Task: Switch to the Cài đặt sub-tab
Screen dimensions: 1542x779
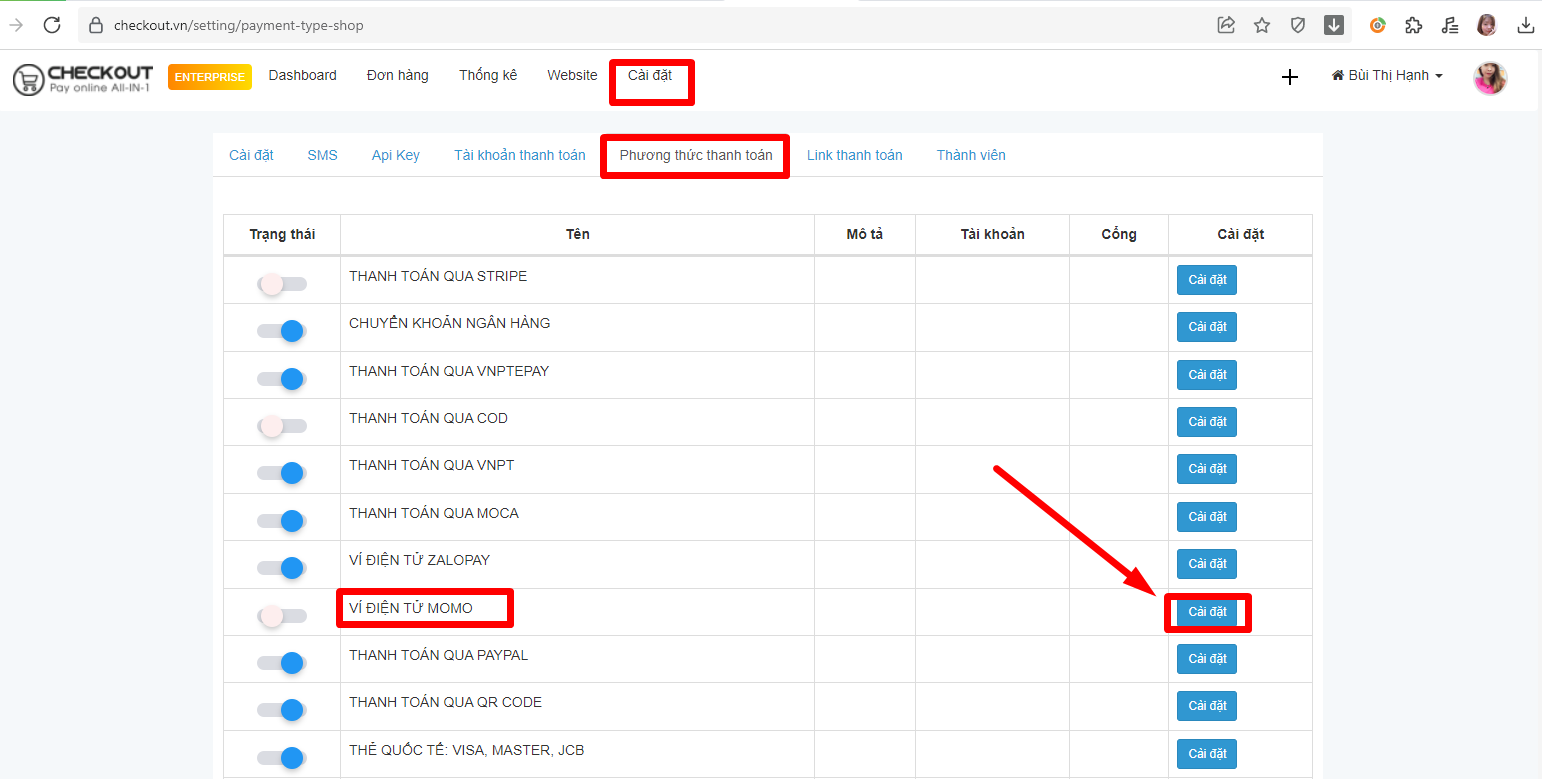Action: click(251, 155)
